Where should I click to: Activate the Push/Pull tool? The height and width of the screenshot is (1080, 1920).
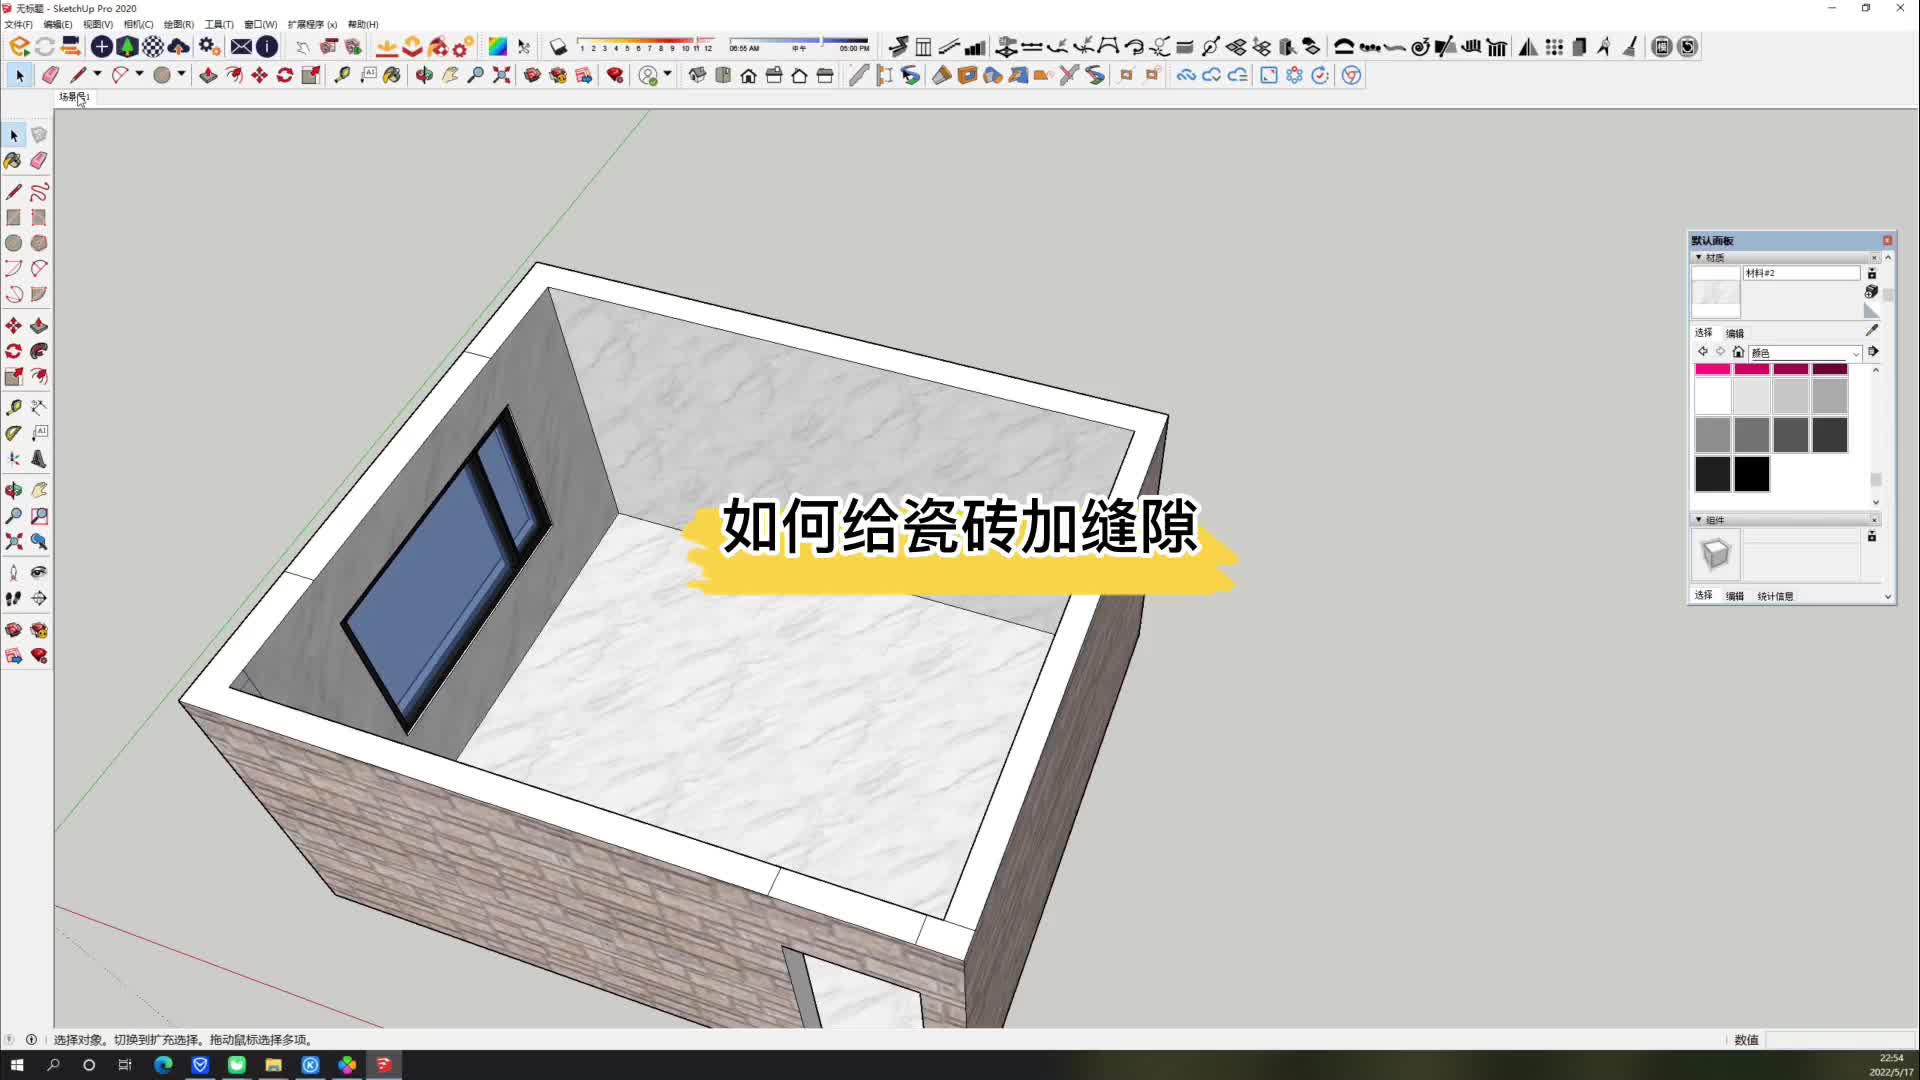[x=39, y=325]
